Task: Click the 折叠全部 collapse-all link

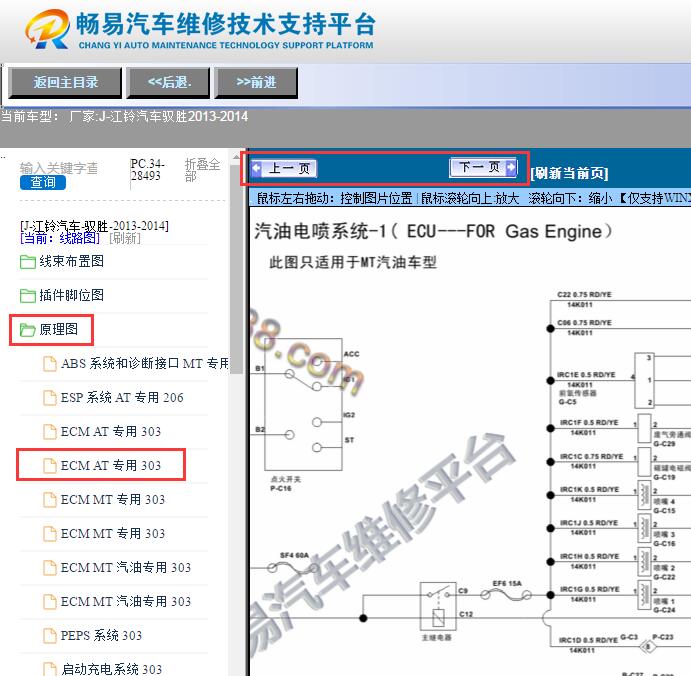Action: click(202, 170)
